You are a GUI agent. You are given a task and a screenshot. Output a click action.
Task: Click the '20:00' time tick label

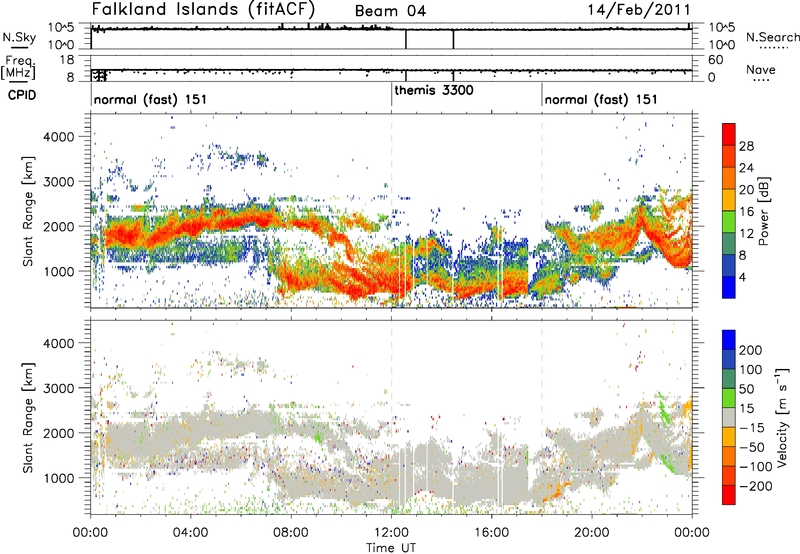tap(592, 533)
